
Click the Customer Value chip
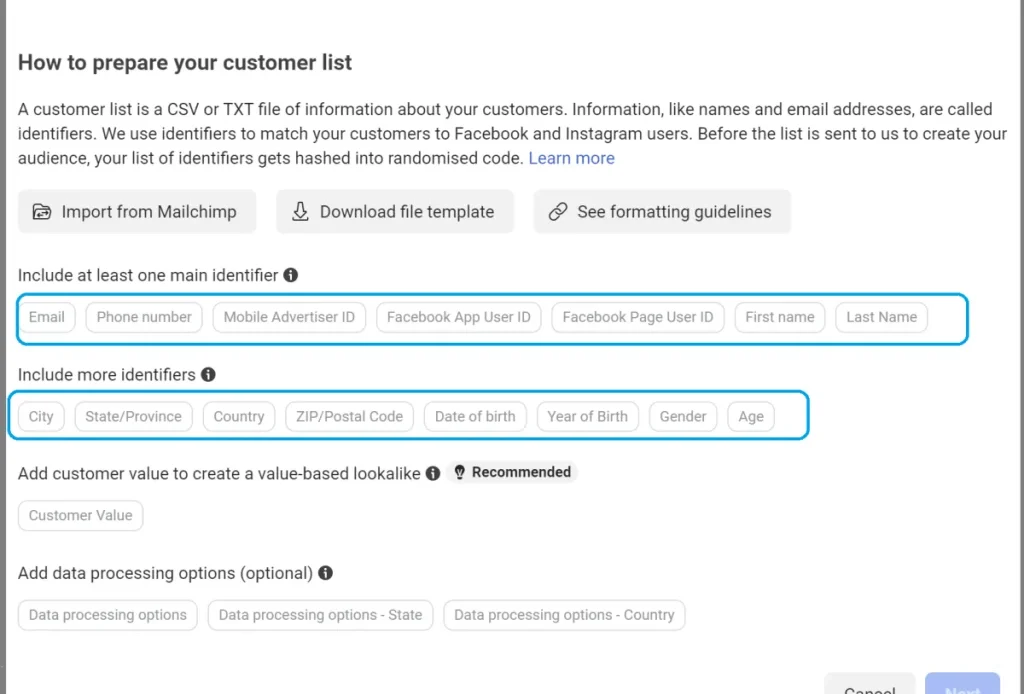pos(81,515)
